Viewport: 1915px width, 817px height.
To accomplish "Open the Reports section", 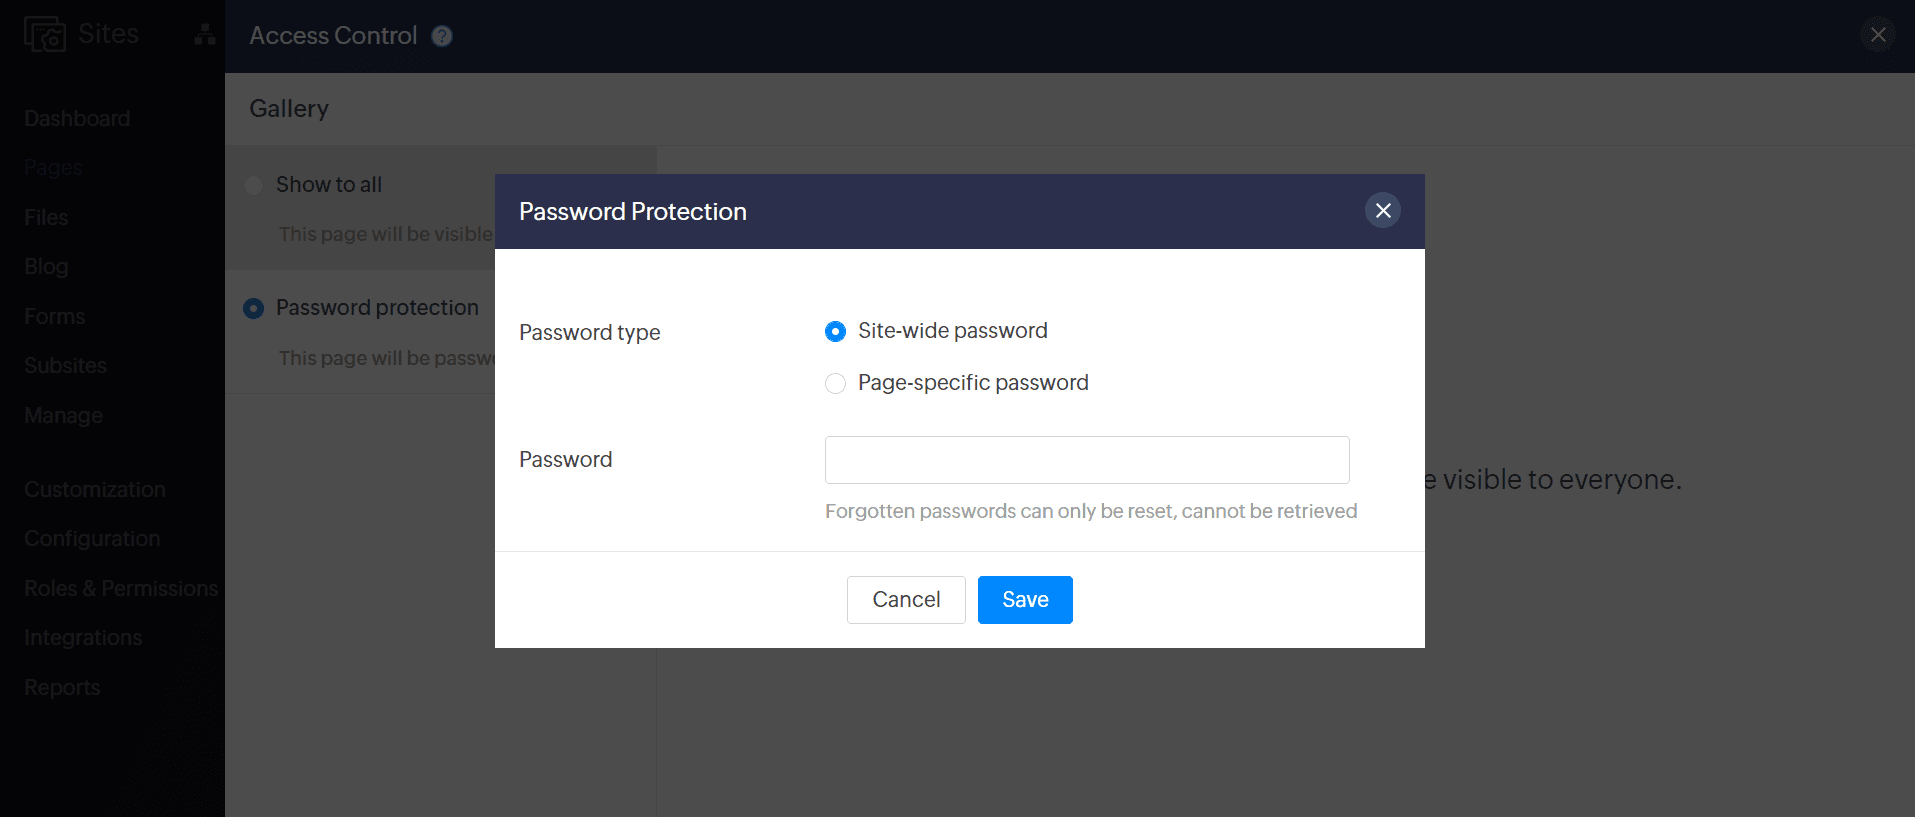I will pos(62,688).
